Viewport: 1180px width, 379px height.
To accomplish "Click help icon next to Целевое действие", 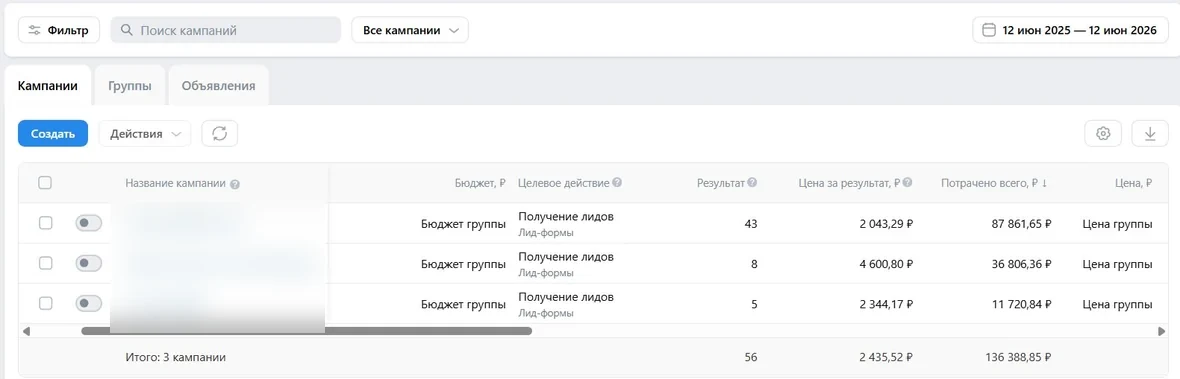I will pyautogui.click(x=617, y=183).
